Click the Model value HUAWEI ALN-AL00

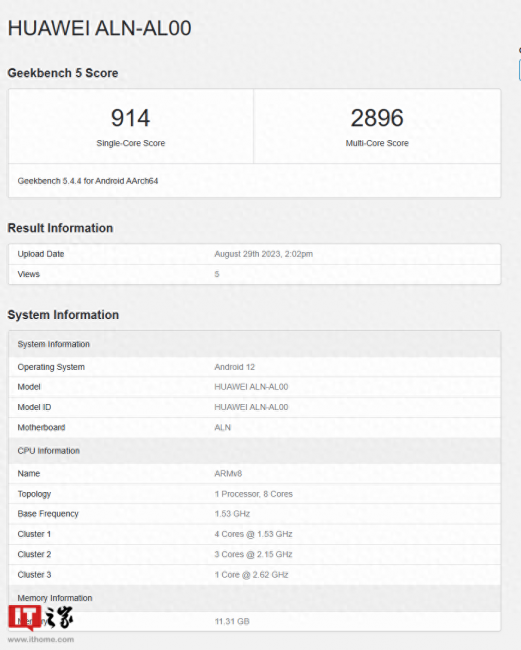tap(251, 387)
